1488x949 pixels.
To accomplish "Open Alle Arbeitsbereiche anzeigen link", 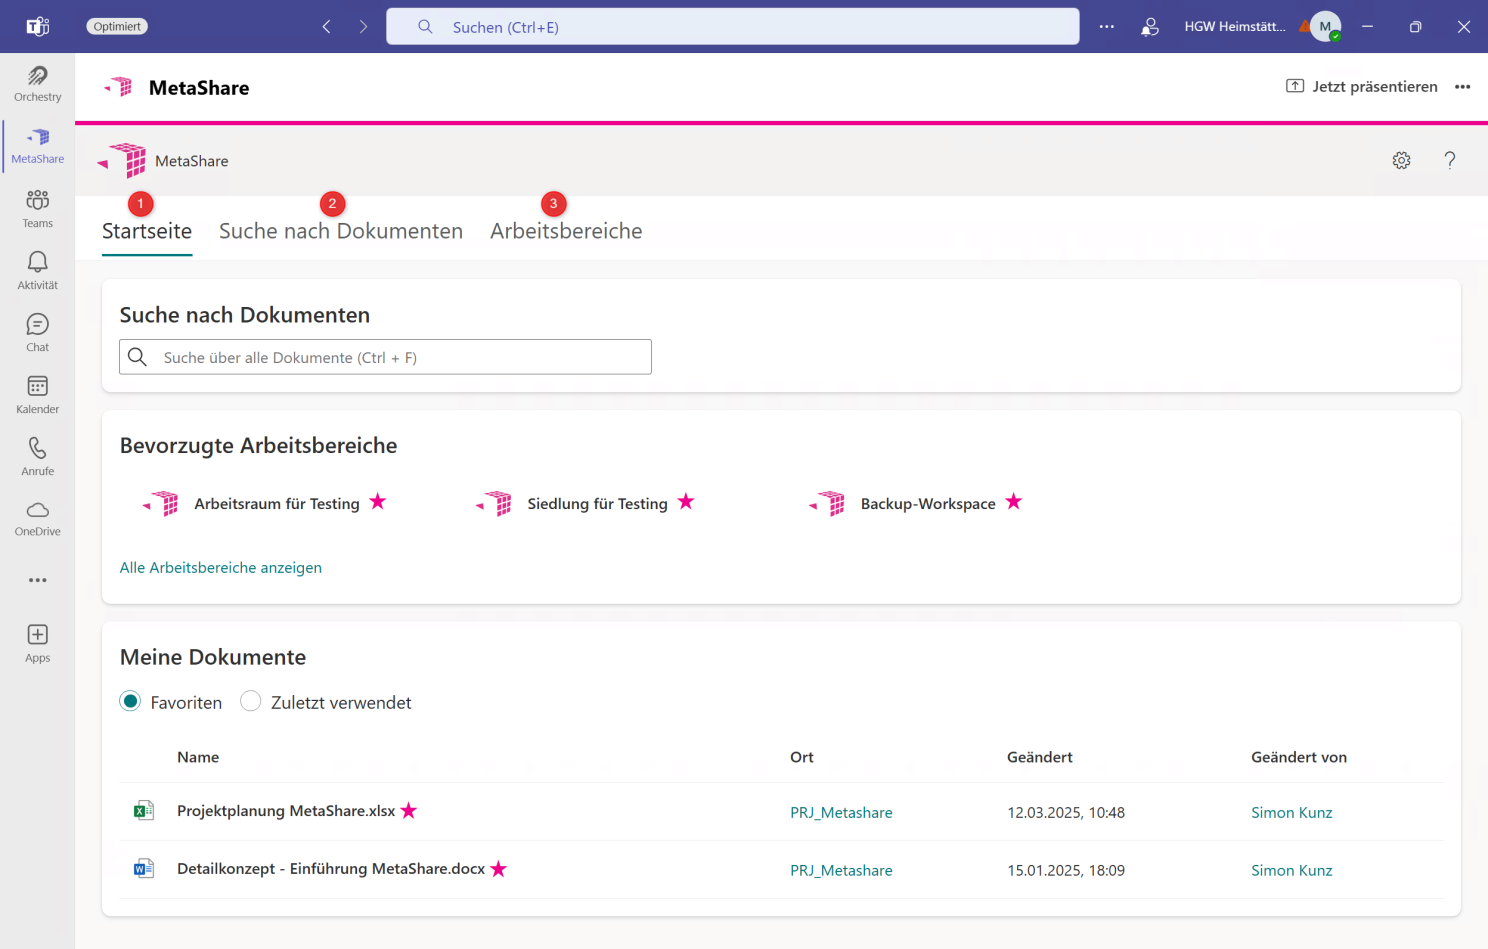I will [x=221, y=568].
